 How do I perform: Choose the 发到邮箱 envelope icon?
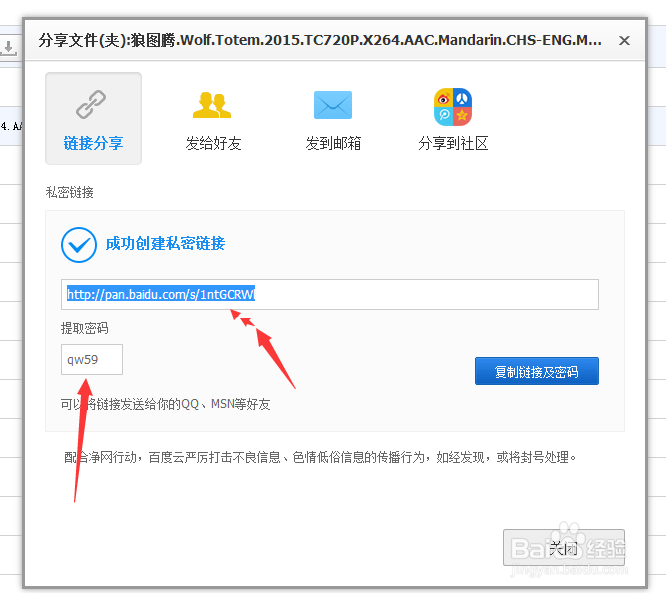point(333,105)
